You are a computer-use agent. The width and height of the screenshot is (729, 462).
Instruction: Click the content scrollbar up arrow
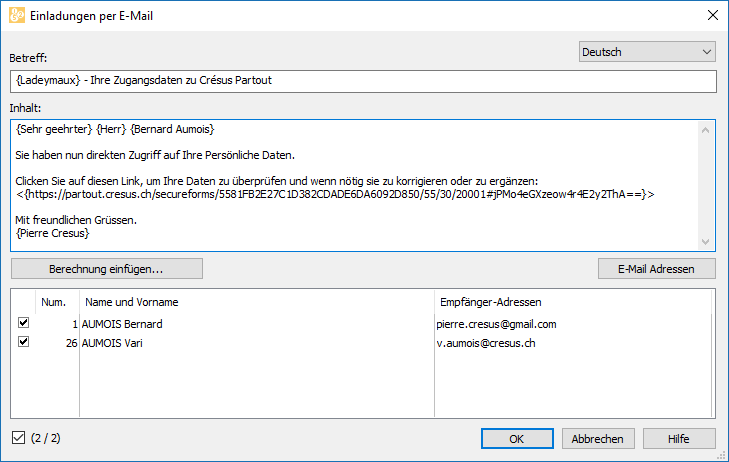point(705,130)
